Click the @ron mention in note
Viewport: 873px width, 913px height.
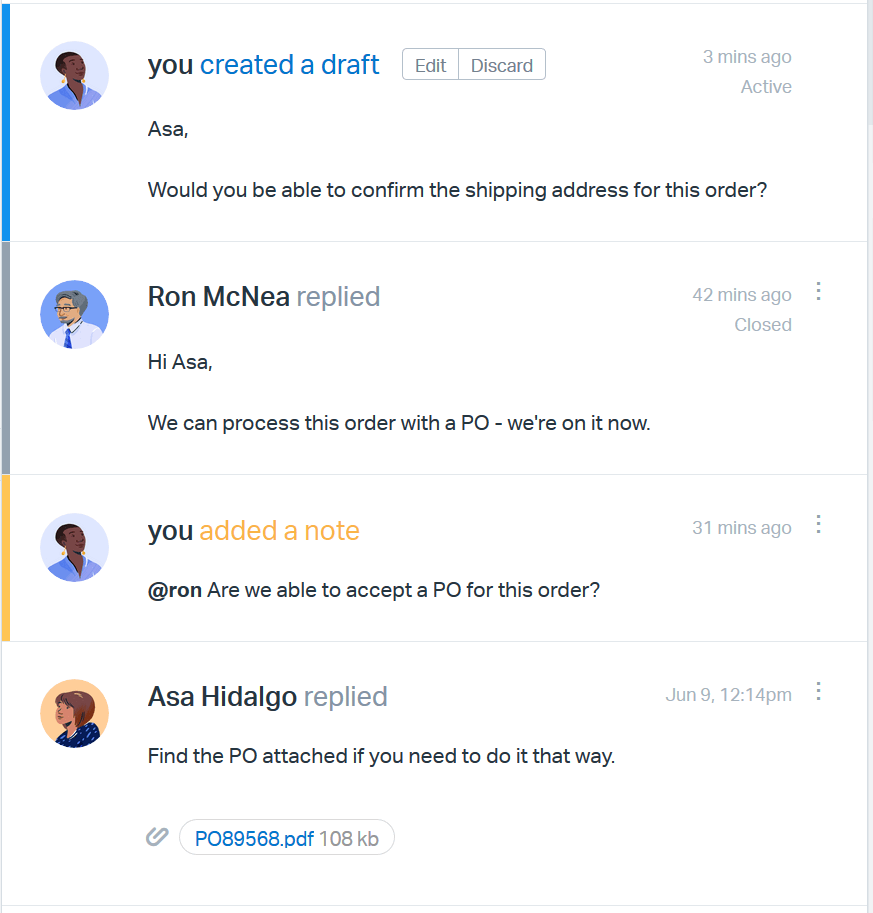(175, 590)
